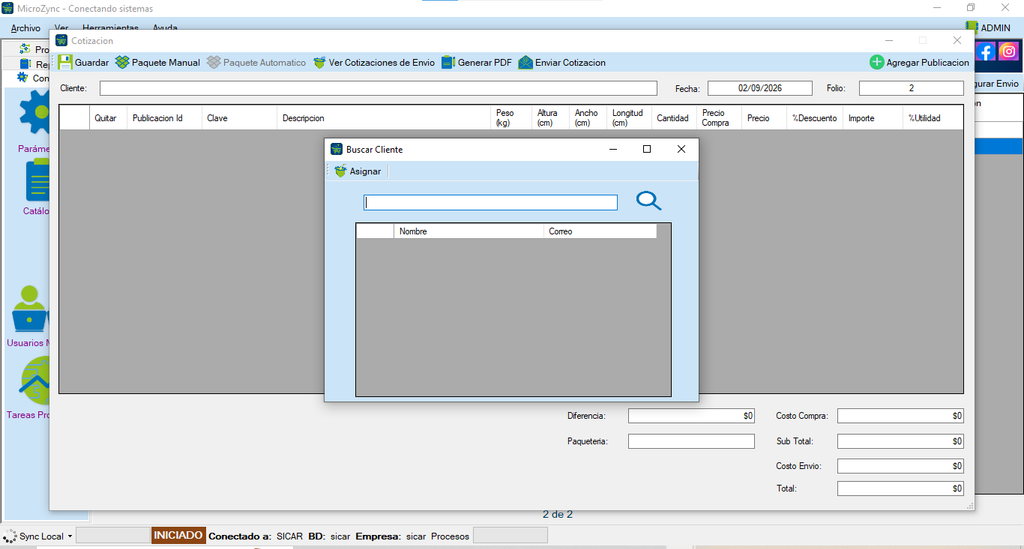The image size is (1024, 549).
Task: Click the Cantidad column header
Action: pos(673,118)
